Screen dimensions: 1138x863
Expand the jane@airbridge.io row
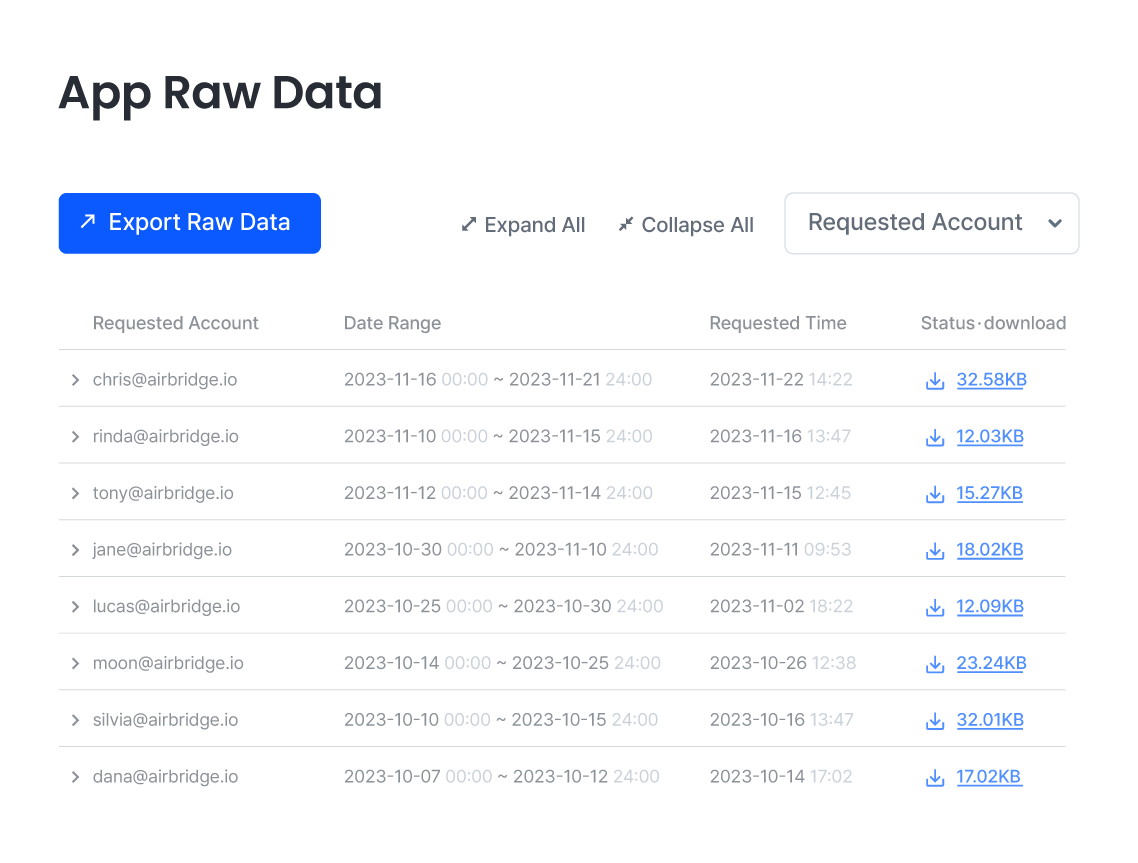pos(75,549)
